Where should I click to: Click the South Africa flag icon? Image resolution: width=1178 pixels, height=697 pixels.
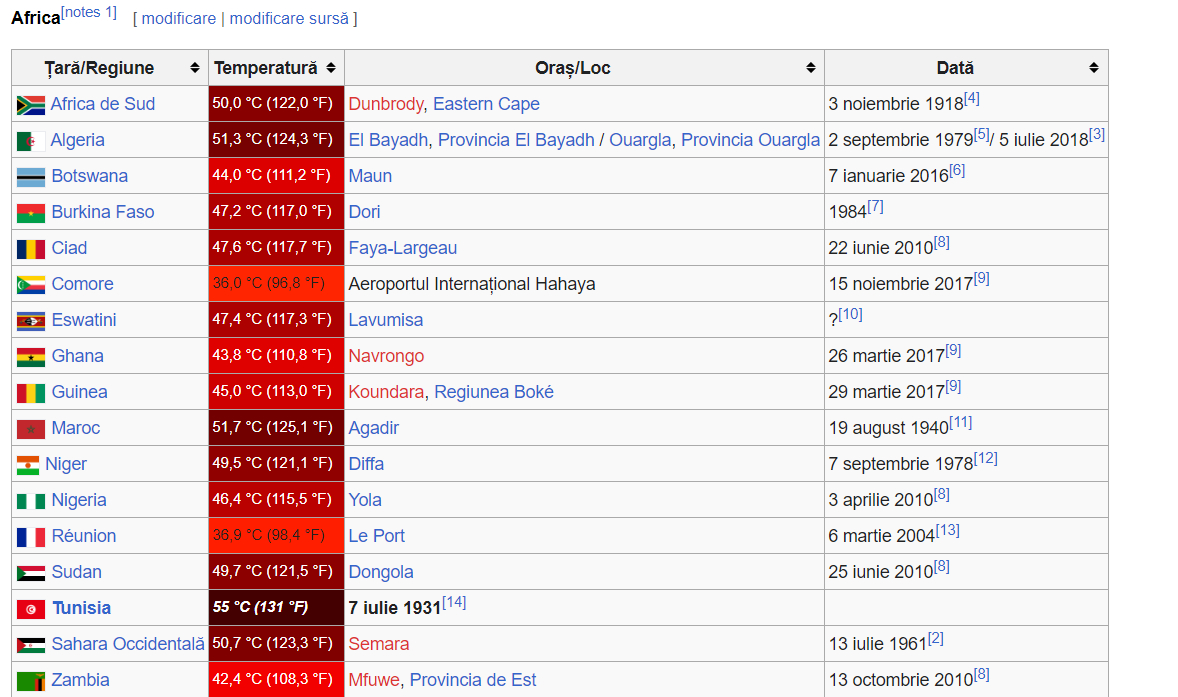tap(31, 104)
